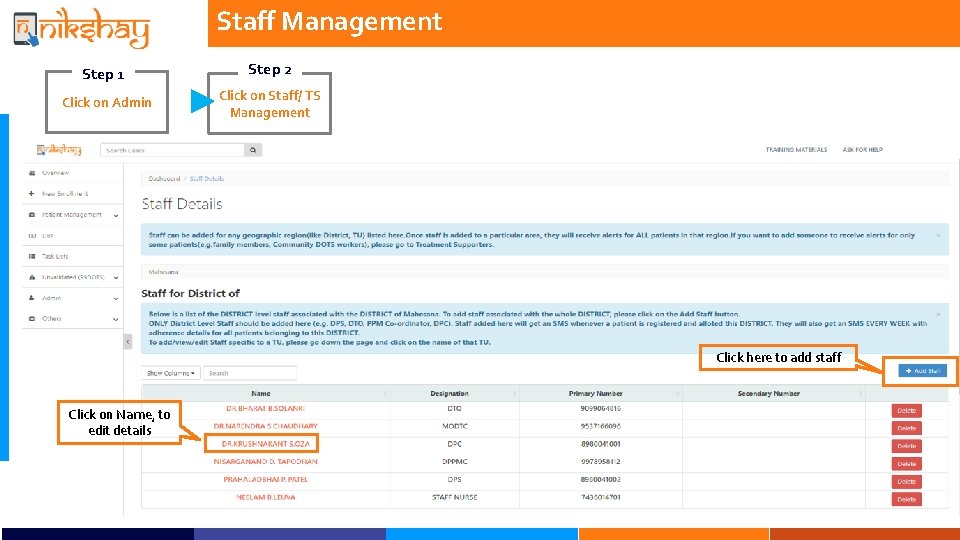960x540 pixels.
Task: Click the DBT sidebar icon
Action: coord(32,236)
